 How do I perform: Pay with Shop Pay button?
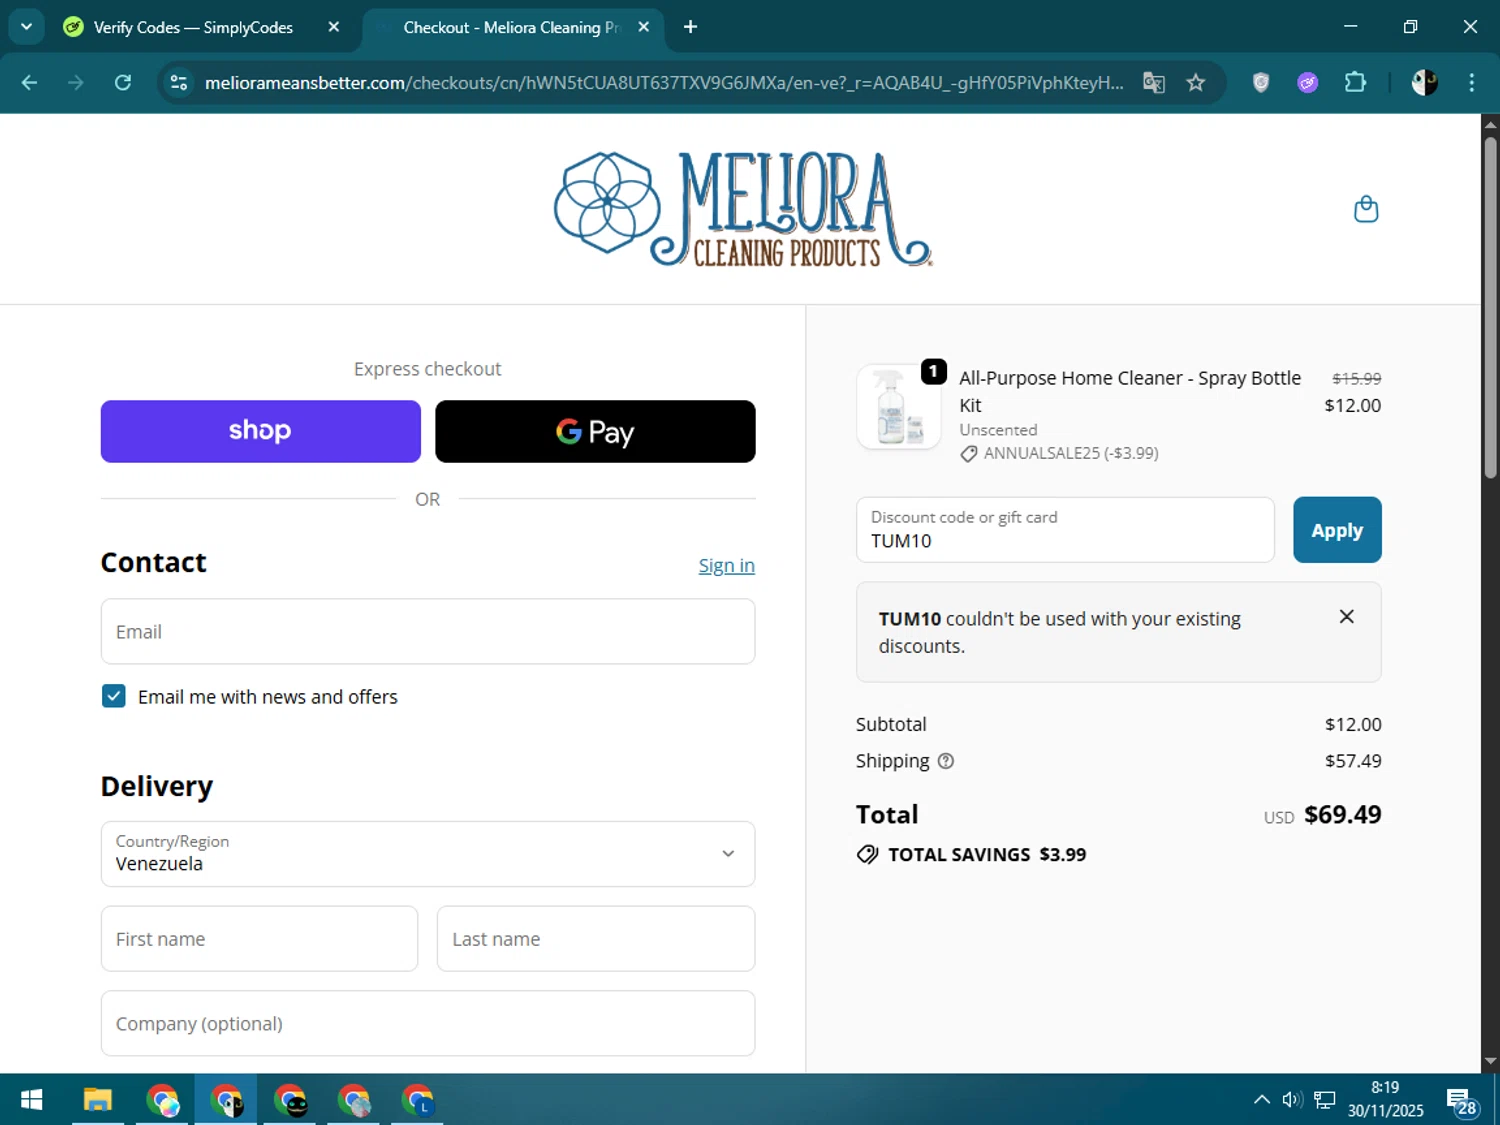coord(261,431)
